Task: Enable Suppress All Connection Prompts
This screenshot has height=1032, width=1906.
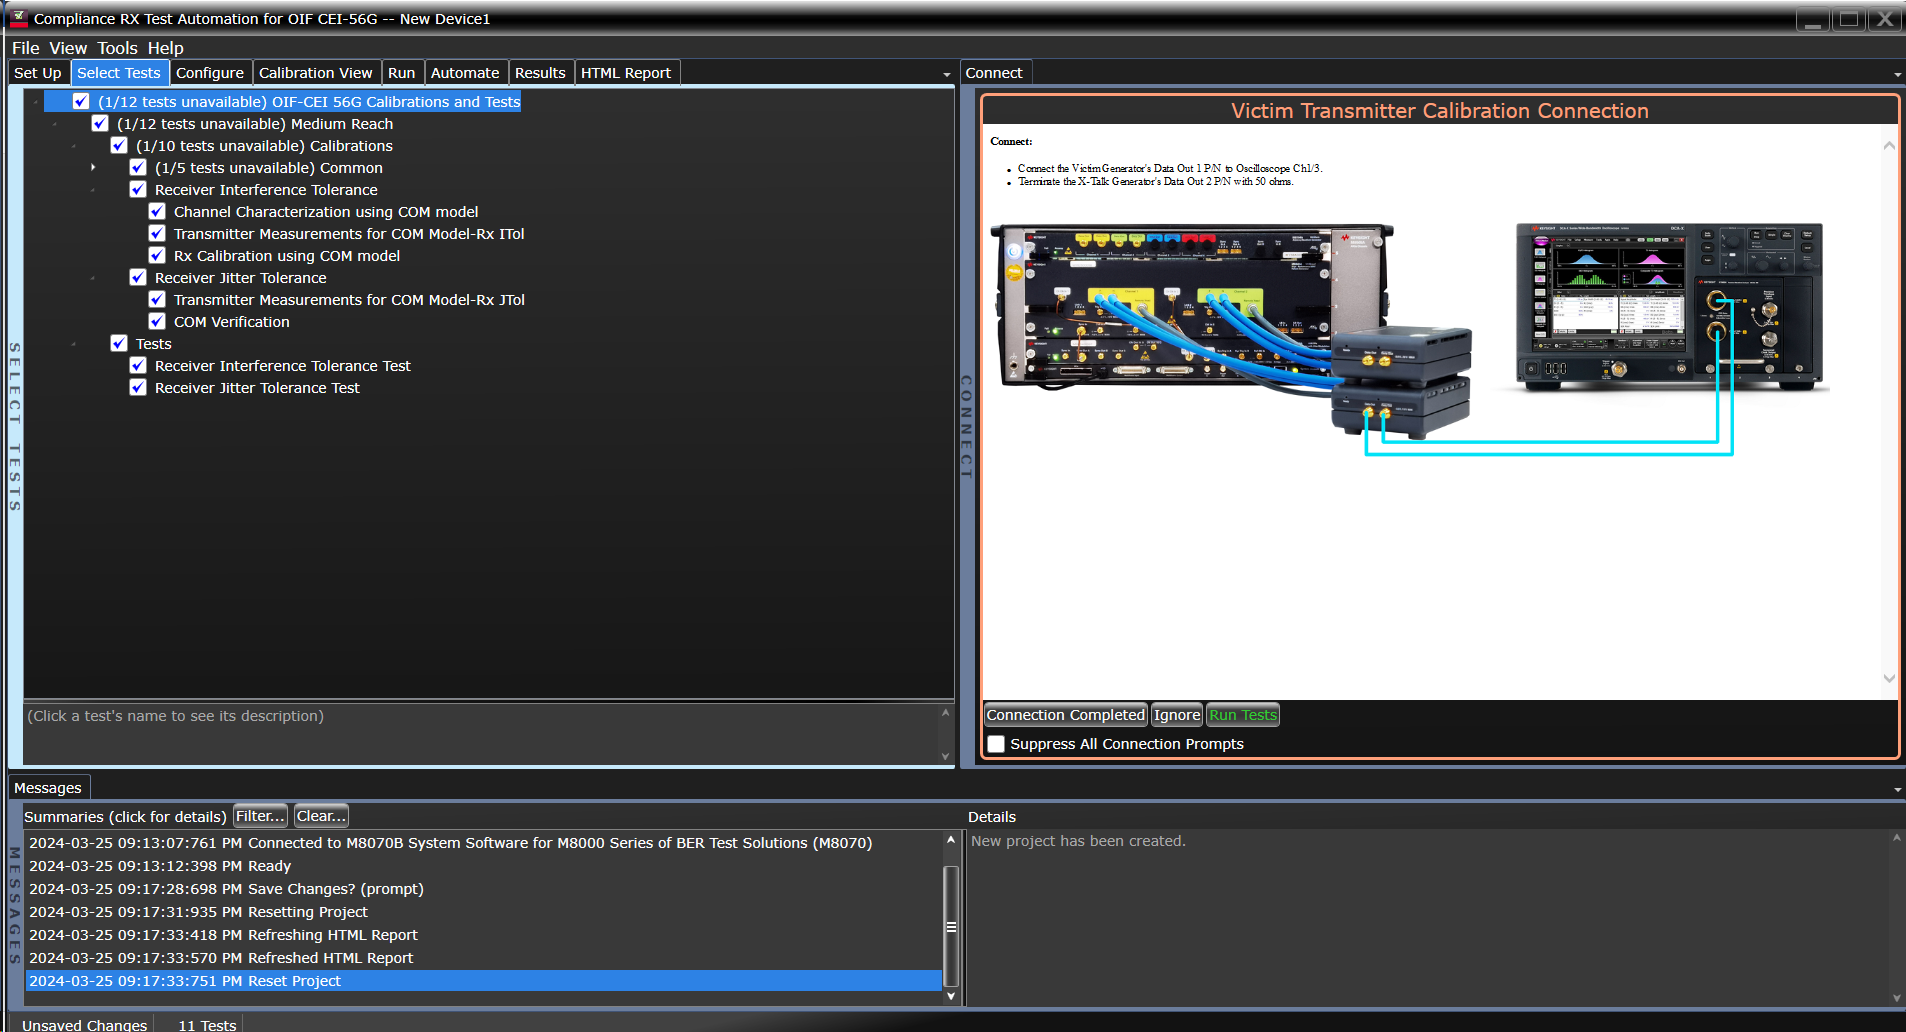Action: pos(995,744)
